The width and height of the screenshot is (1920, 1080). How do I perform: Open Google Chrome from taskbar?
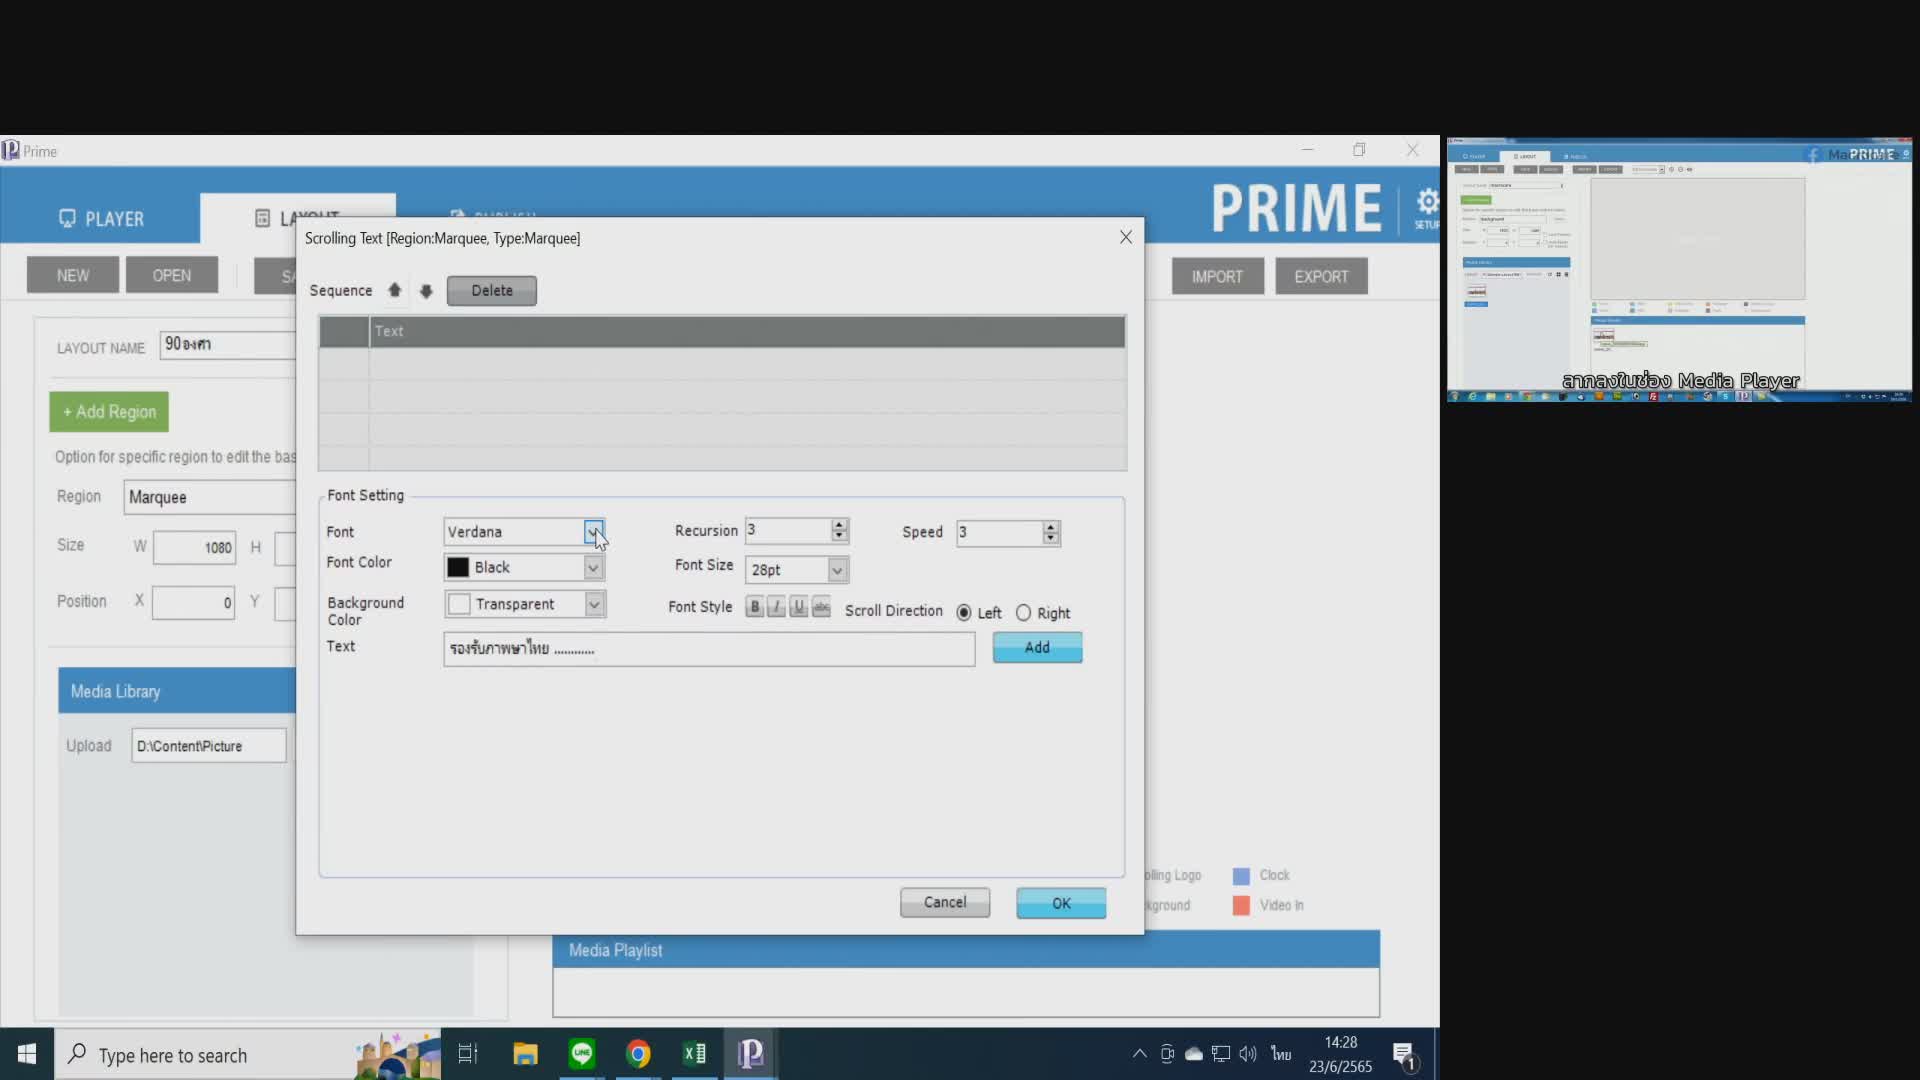(638, 1054)
